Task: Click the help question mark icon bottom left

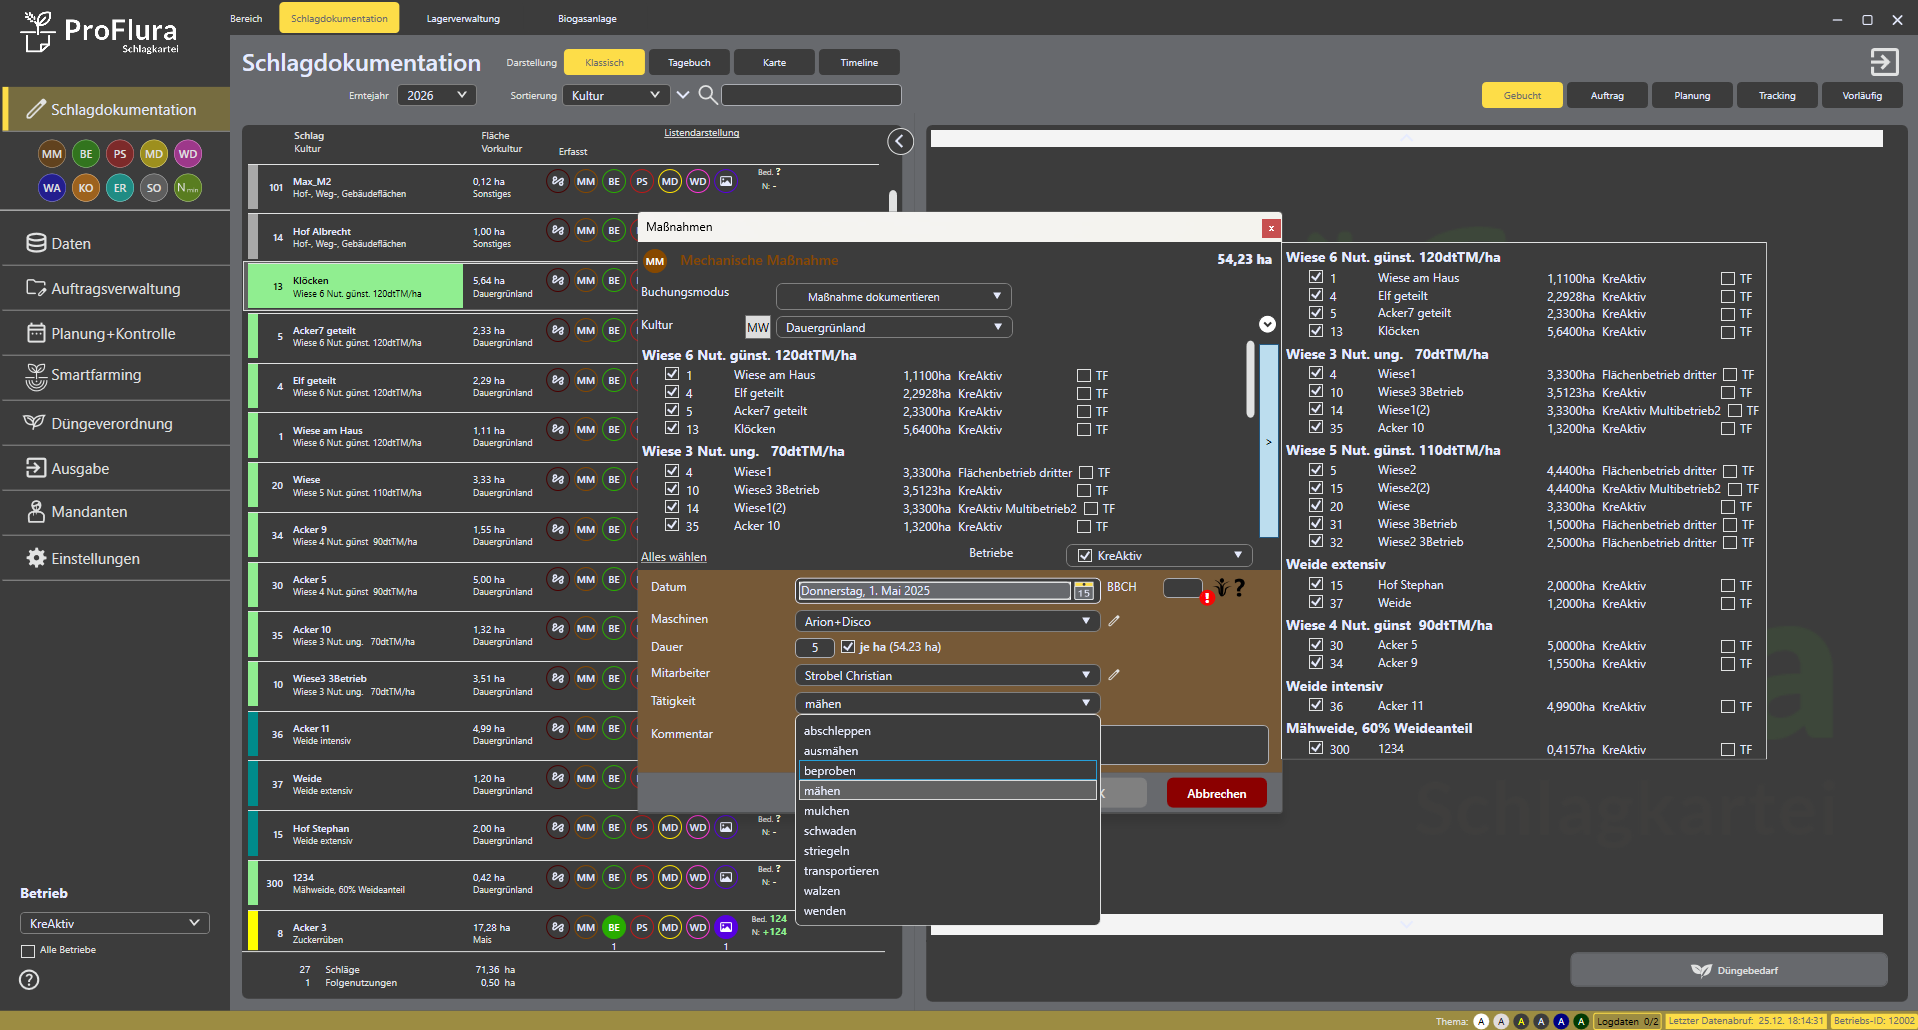Action: [x=30, y=980]
